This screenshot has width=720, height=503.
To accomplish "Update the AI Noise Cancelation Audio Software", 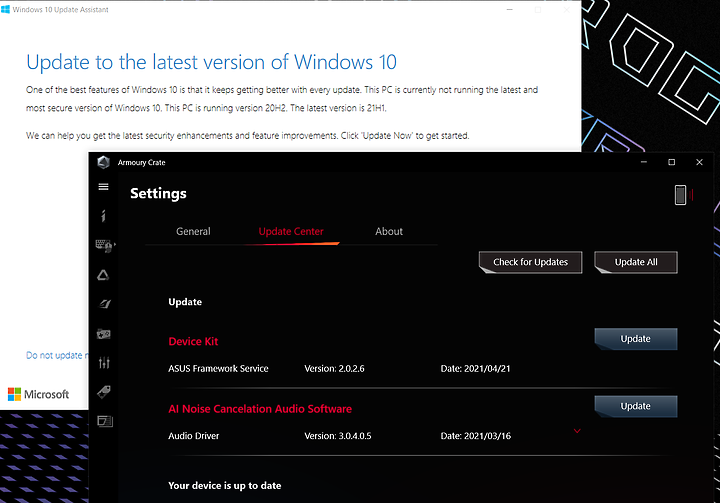I will coord(636,407).
